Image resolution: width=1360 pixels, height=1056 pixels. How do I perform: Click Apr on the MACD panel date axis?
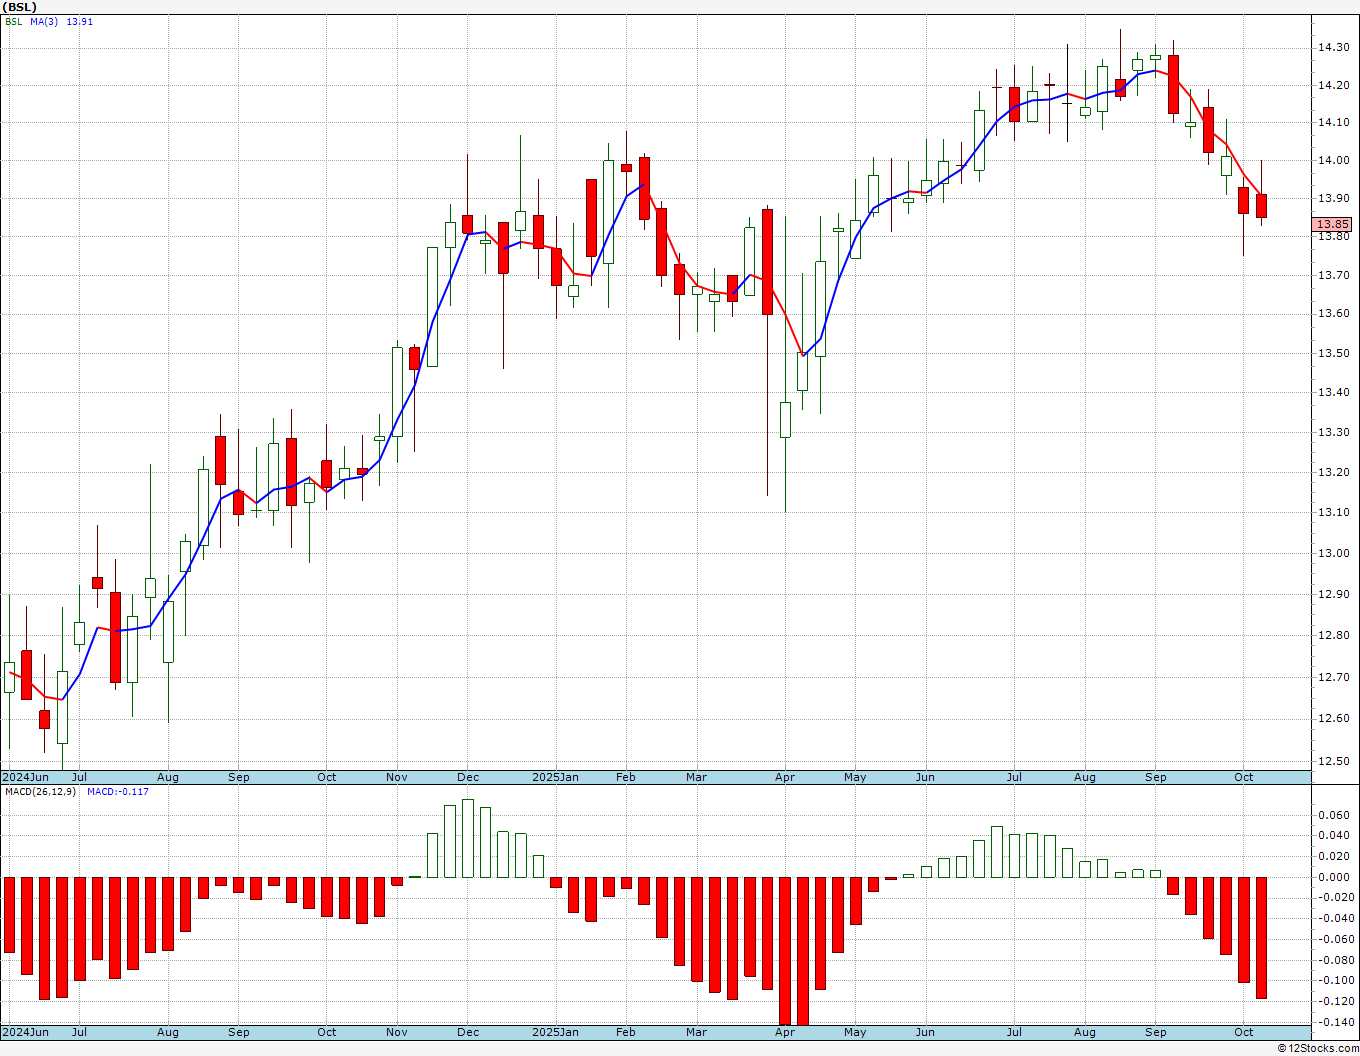coord(785,1032)
